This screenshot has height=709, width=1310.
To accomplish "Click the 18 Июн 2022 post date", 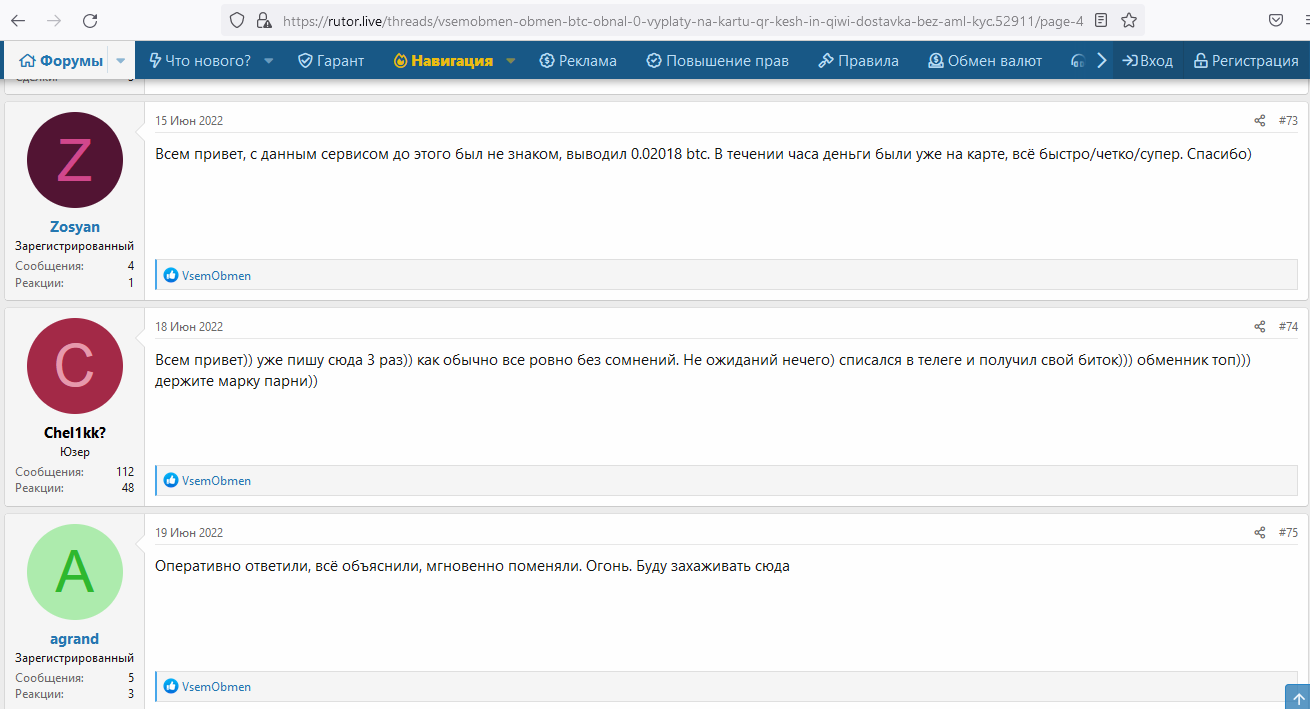I will coord(189,327).
